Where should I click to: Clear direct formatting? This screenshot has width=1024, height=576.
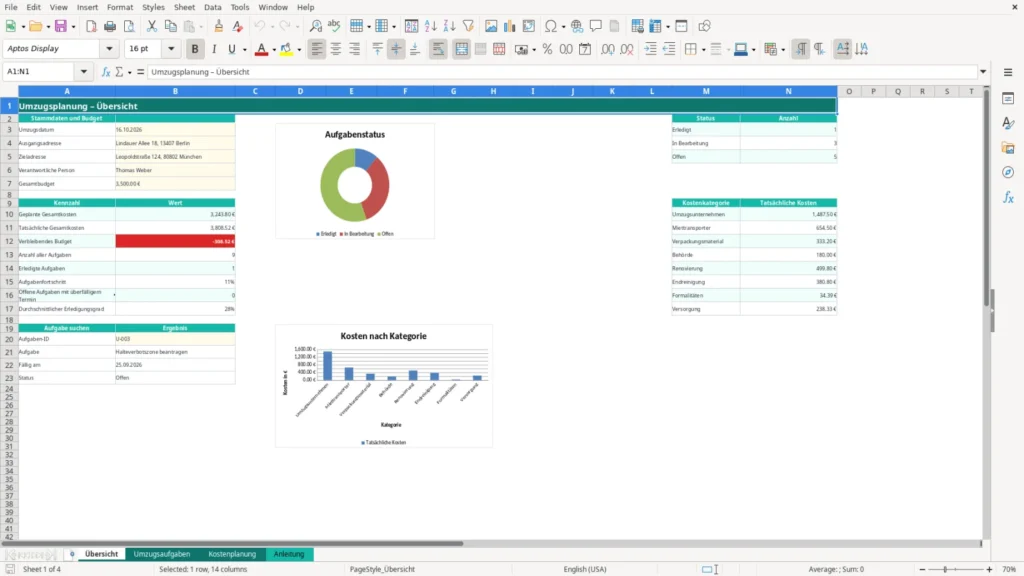click(x=238, y=26)
